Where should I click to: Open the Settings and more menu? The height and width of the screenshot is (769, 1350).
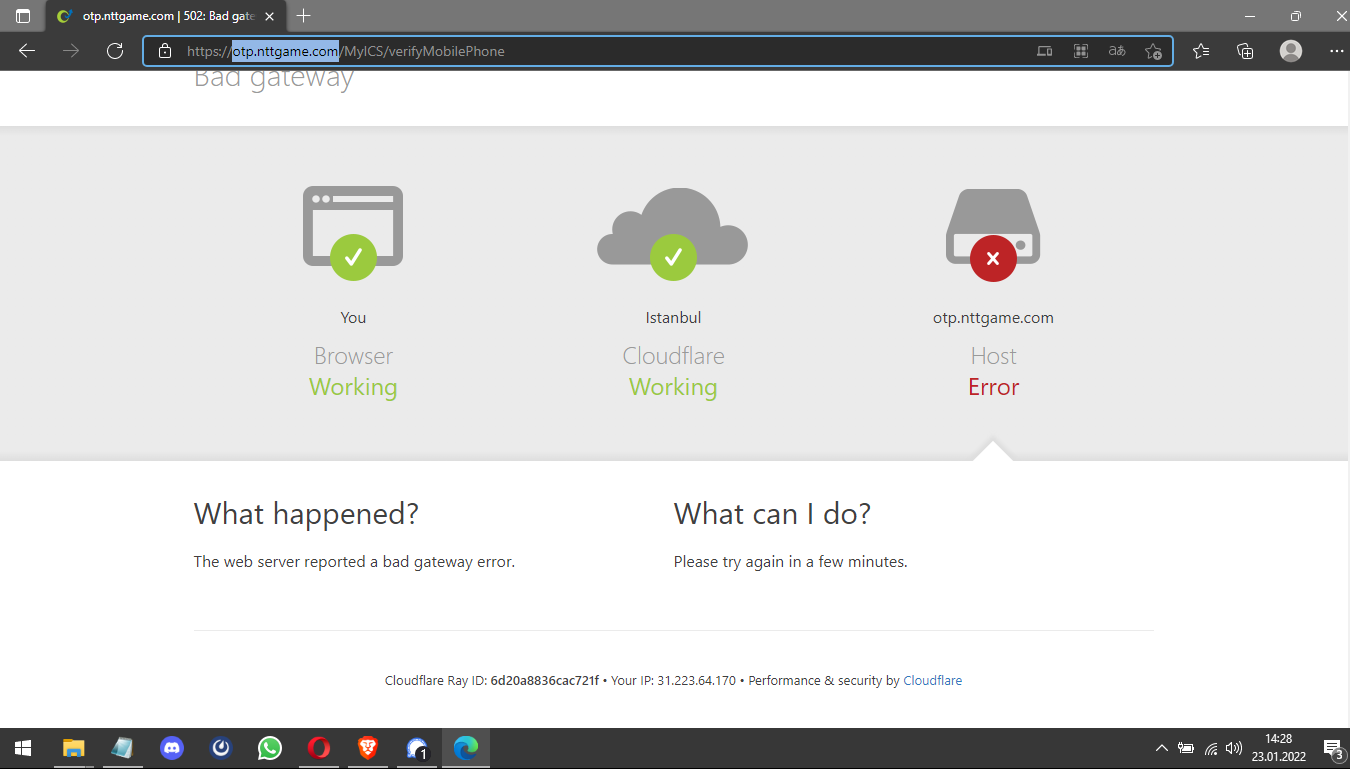click(x=1337, y=51)
